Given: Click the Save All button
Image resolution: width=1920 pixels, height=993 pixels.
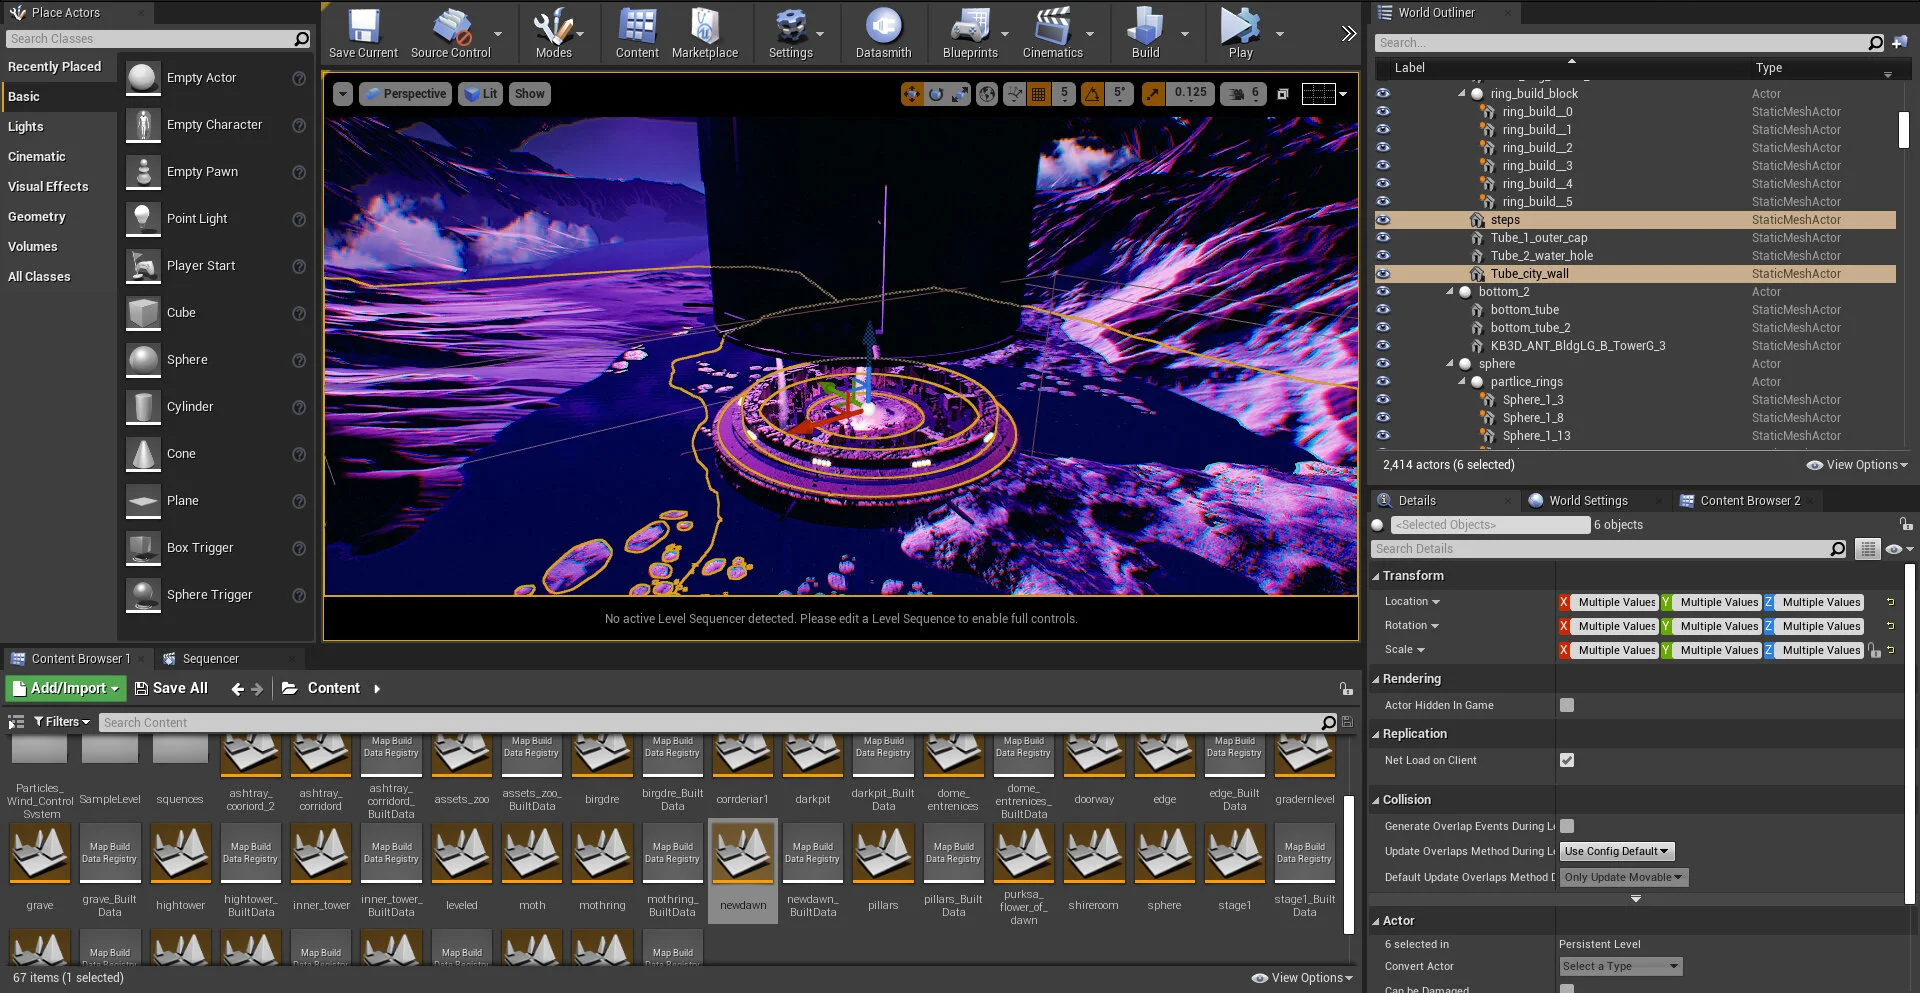Looking at the screenshot, I should pos(171,688).
